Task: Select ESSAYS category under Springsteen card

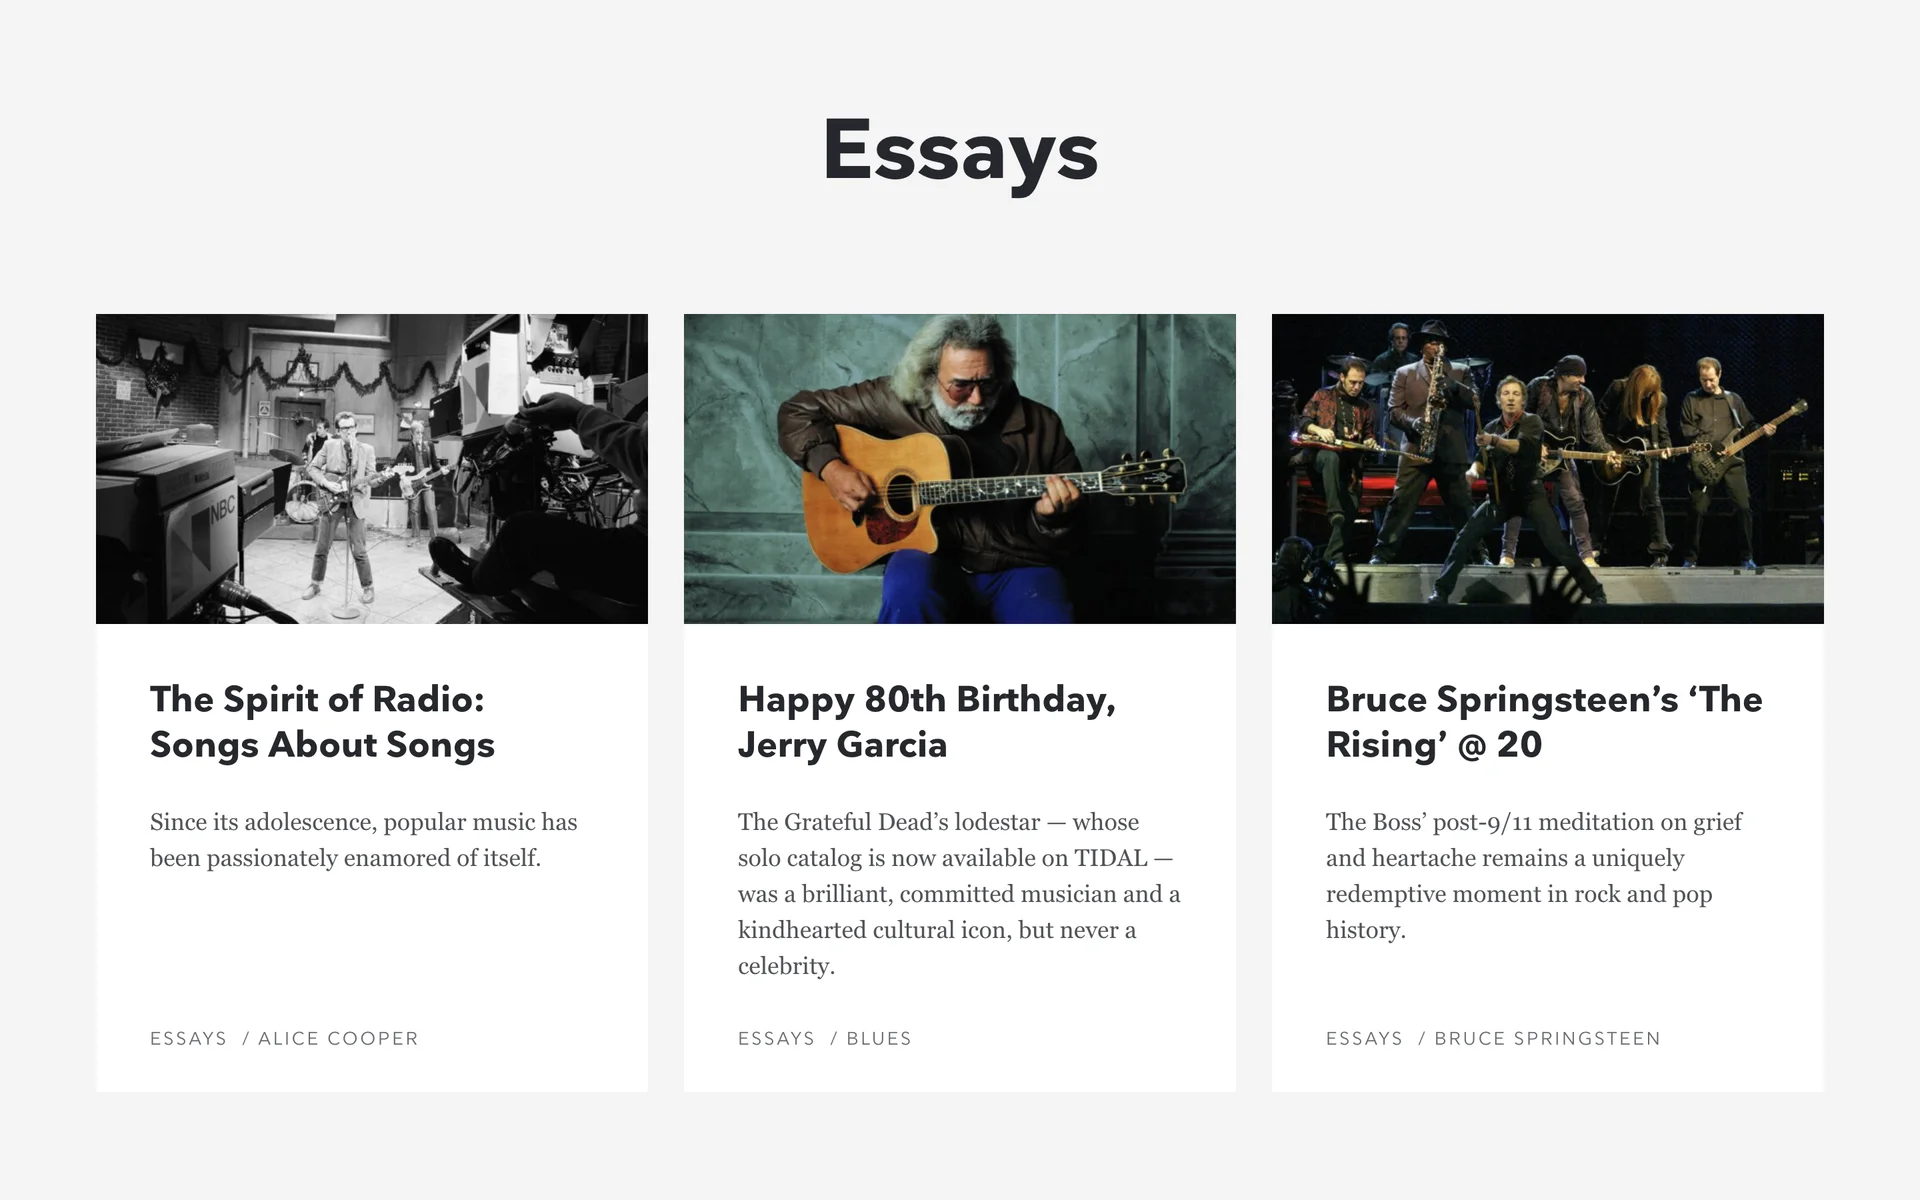Action: pyautogui.click(x=1364, y=1038)
